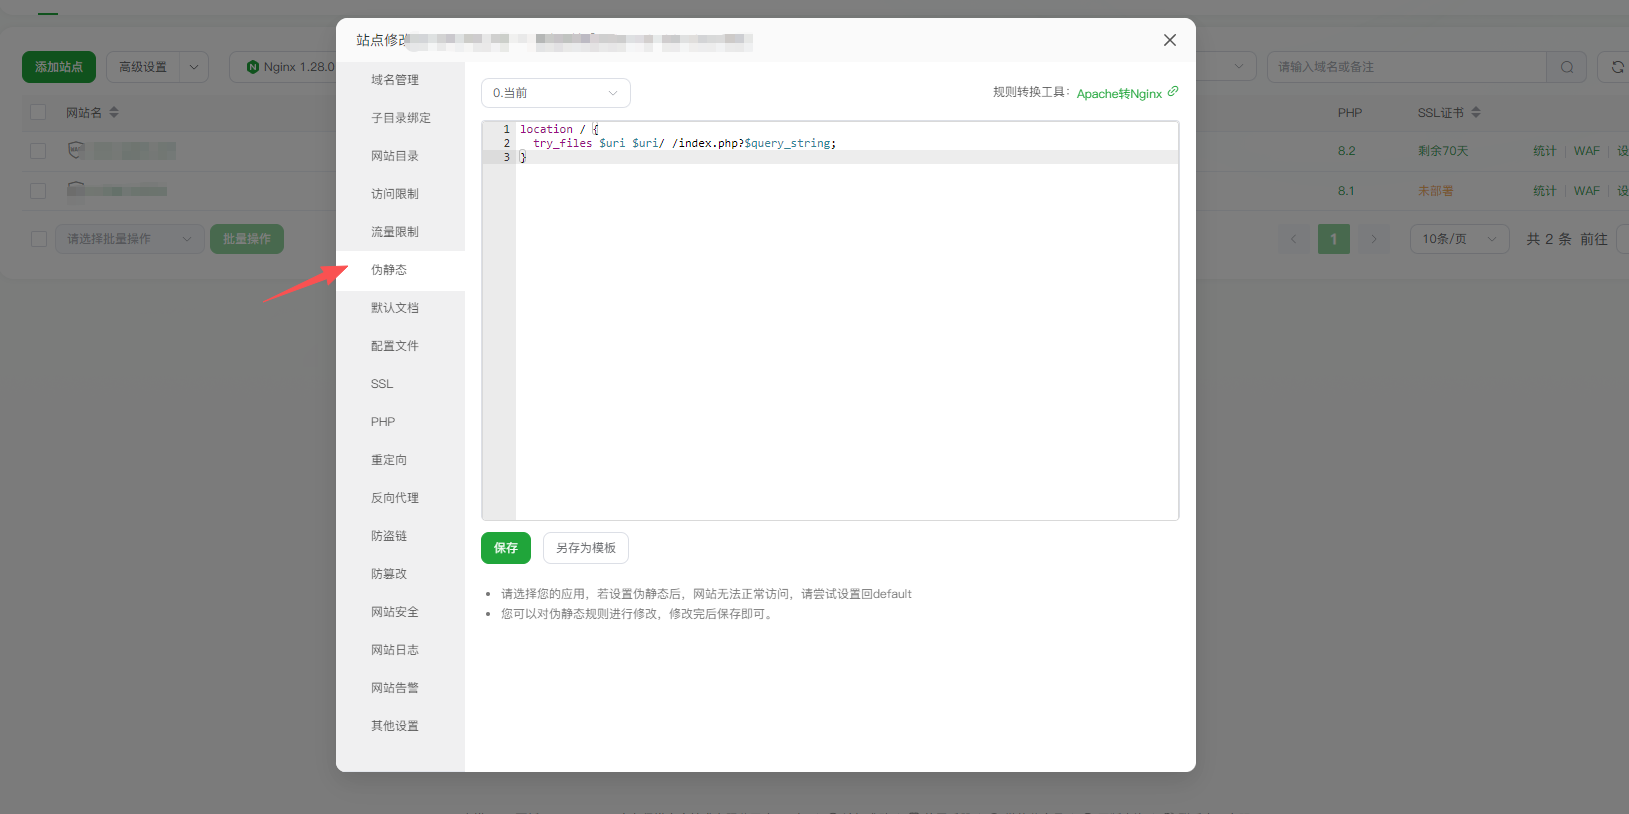The image size is (1629, 814).
Task: Open the Apache转Nginx external link icon
Action: click(1173, 91)
